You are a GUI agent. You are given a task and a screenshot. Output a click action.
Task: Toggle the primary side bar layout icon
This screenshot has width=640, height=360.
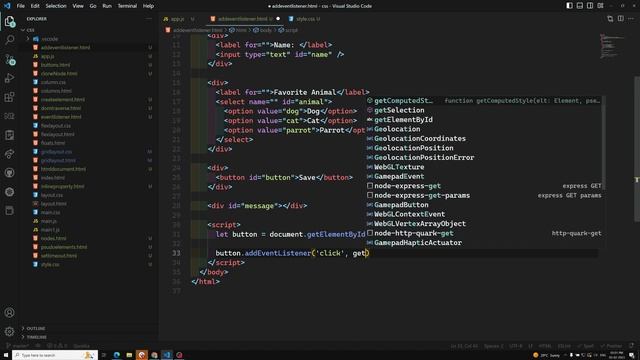[569, 6]
